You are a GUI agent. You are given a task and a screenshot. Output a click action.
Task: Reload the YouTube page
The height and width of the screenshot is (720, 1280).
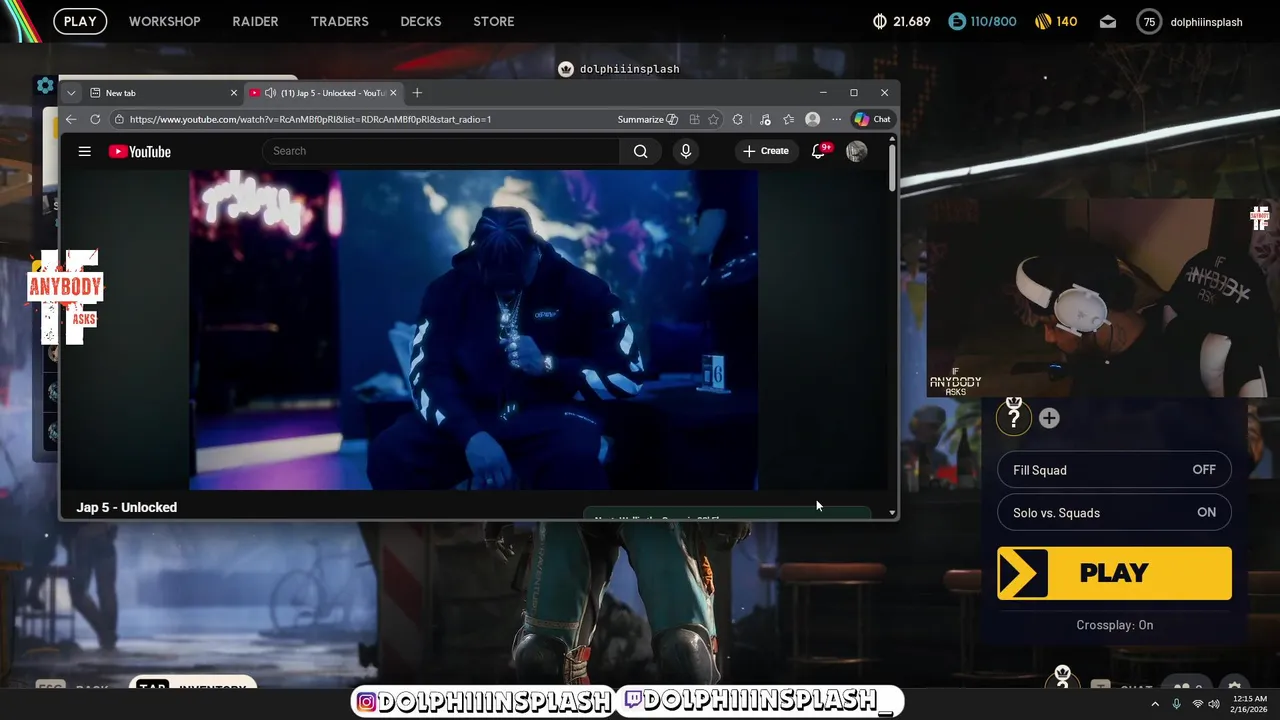point(95,119)
